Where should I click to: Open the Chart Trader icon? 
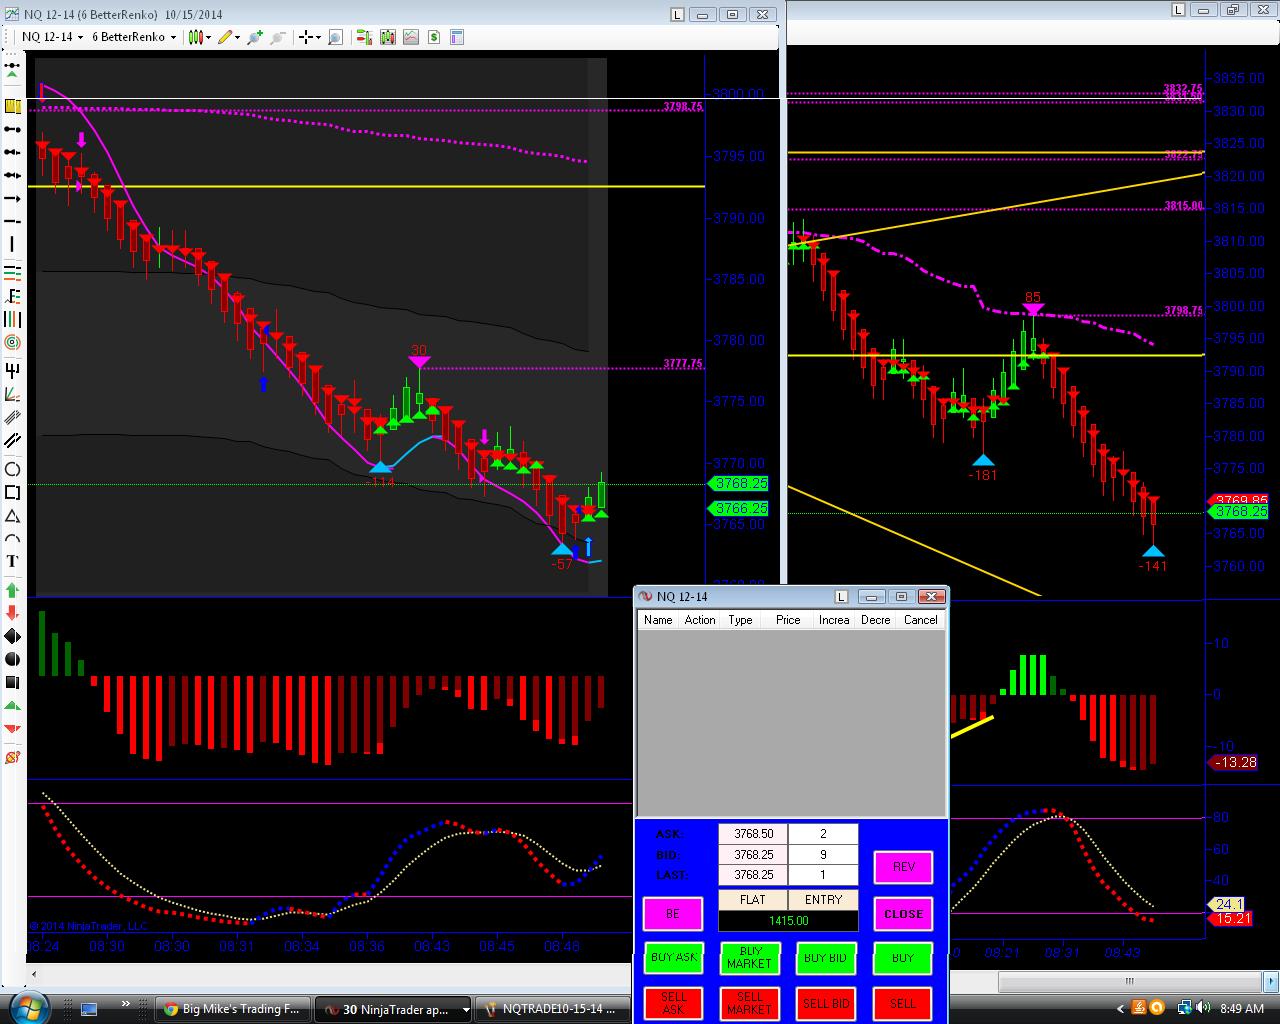(x=363, y=37)
